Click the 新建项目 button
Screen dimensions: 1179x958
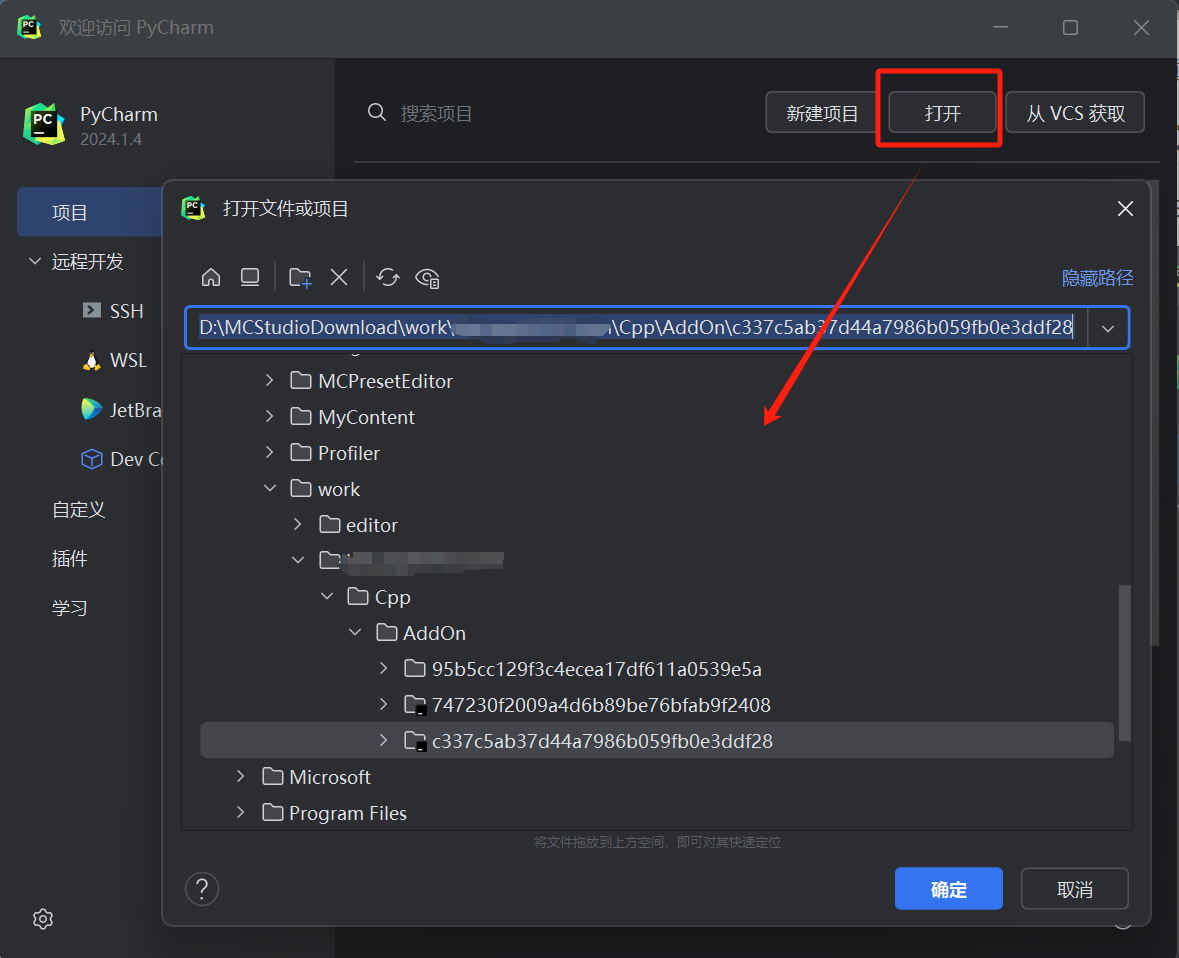[822, 113]
